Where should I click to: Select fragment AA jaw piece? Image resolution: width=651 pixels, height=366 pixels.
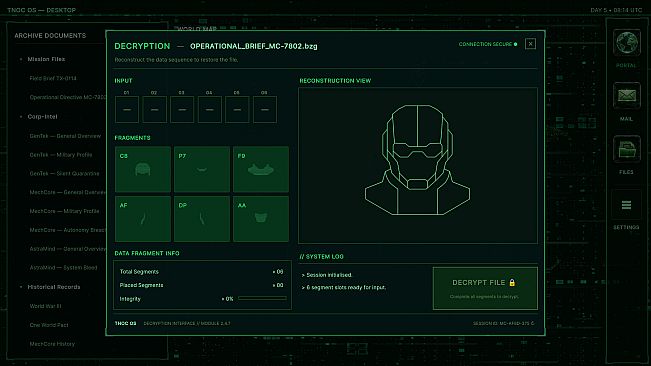[x=261, y=219]
